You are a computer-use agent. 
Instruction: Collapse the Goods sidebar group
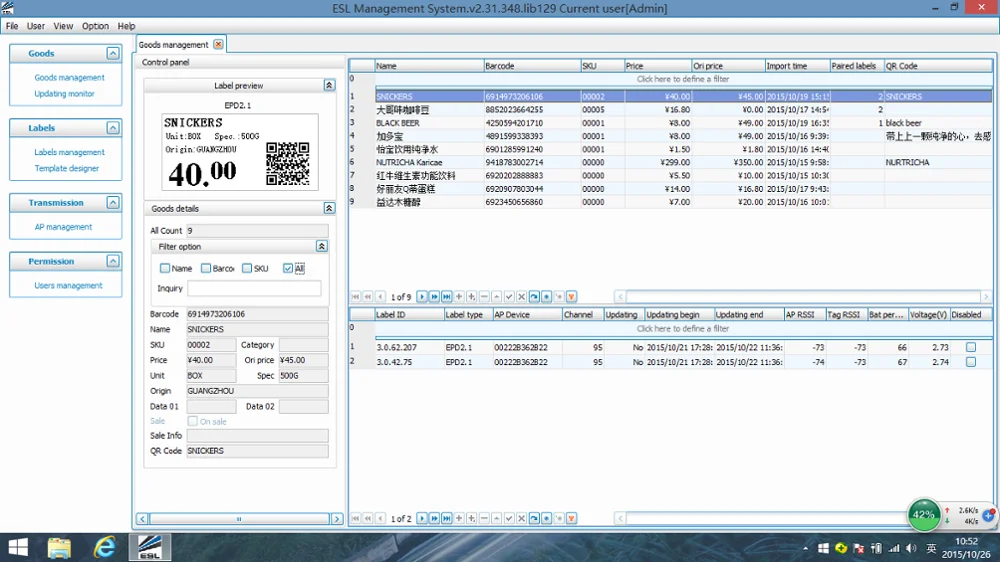[113, 54]
